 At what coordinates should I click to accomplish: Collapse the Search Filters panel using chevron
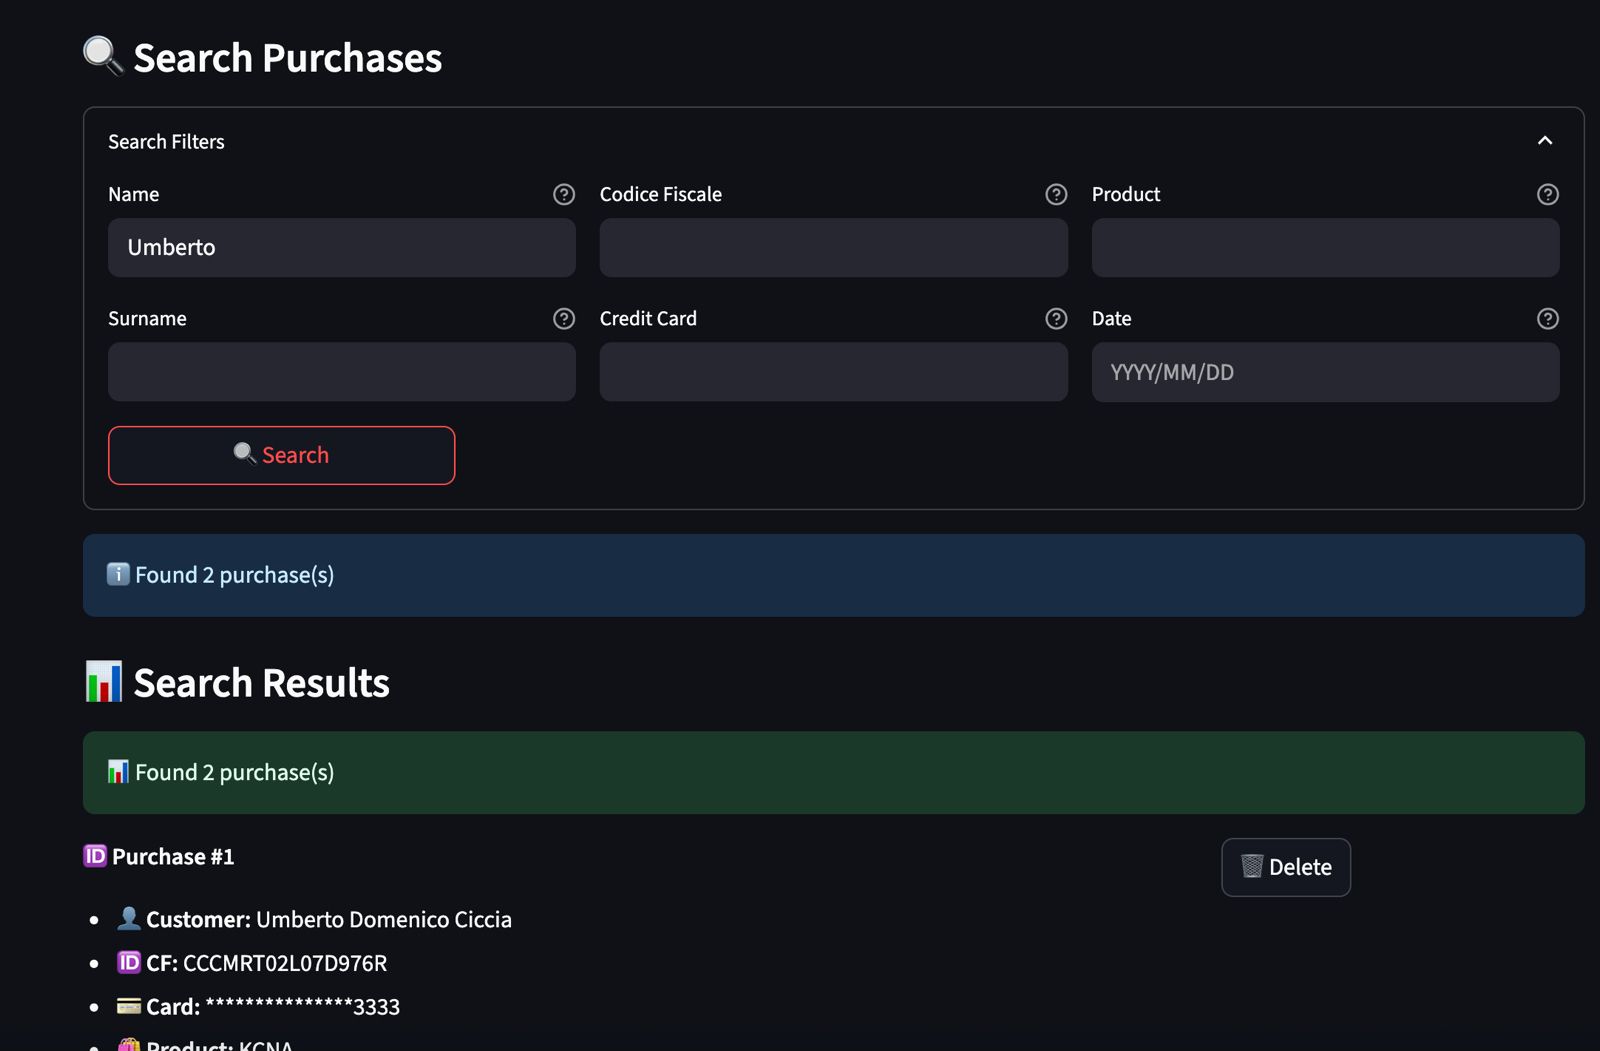click(1544, 141)
